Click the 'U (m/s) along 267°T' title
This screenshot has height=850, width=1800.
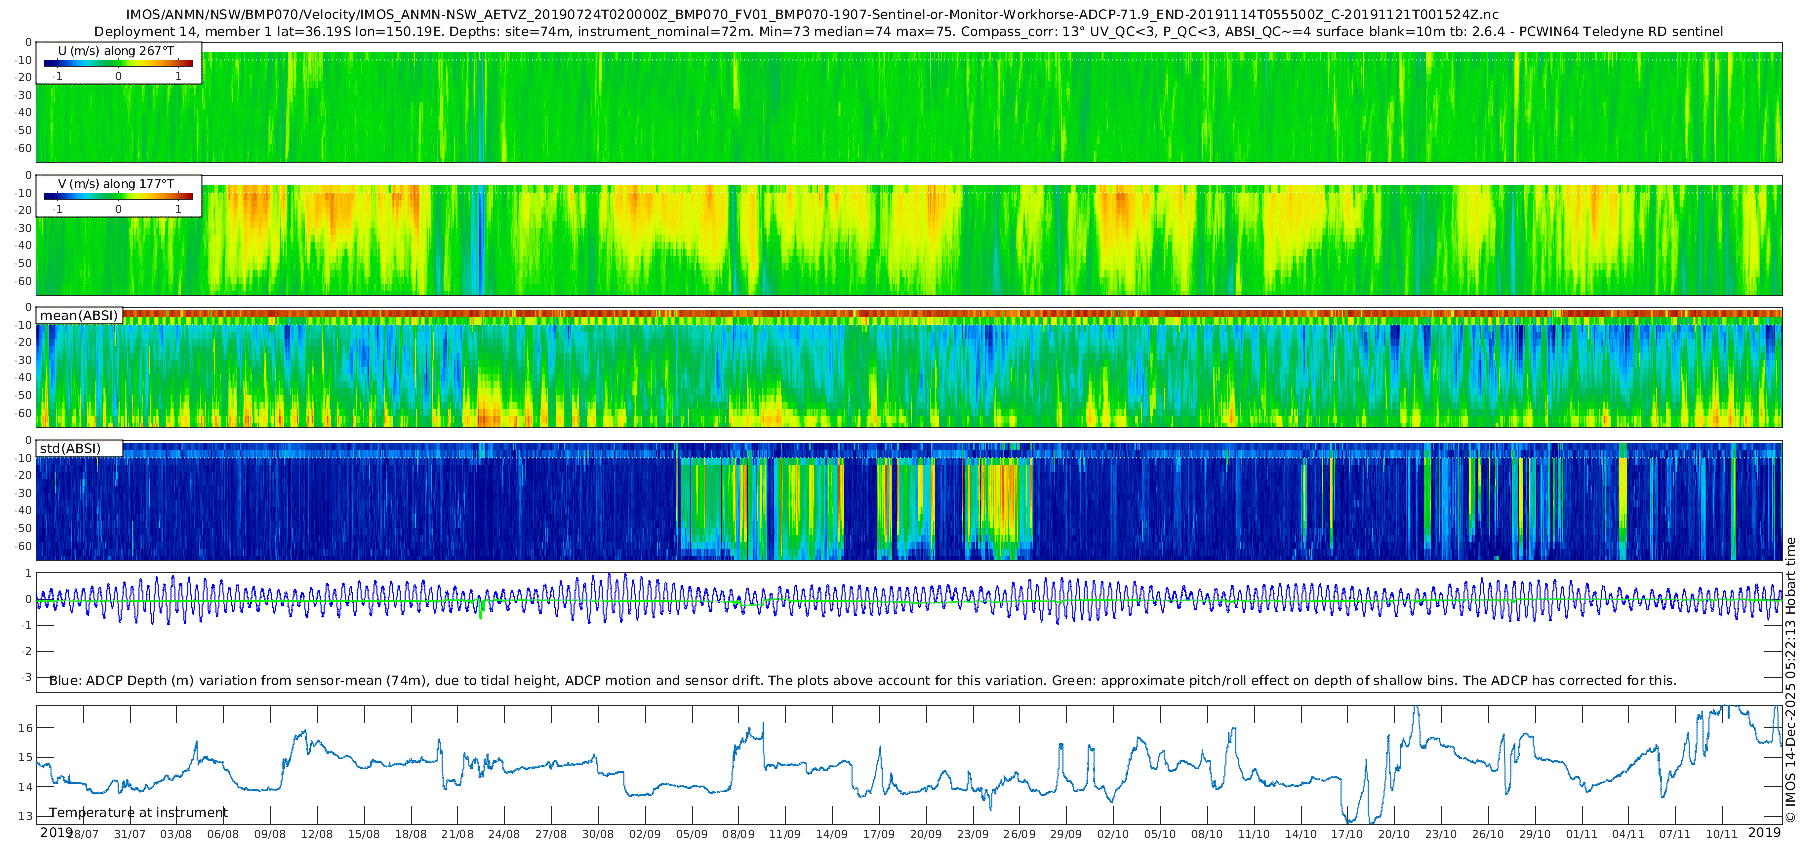115,51
